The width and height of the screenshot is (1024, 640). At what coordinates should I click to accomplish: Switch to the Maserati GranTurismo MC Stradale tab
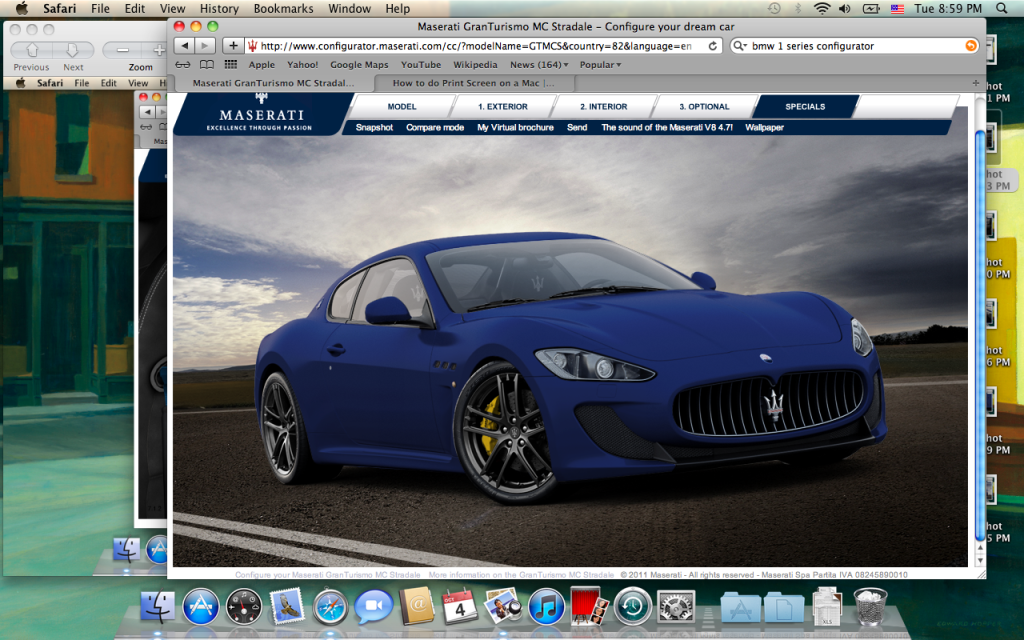[273, 83]
